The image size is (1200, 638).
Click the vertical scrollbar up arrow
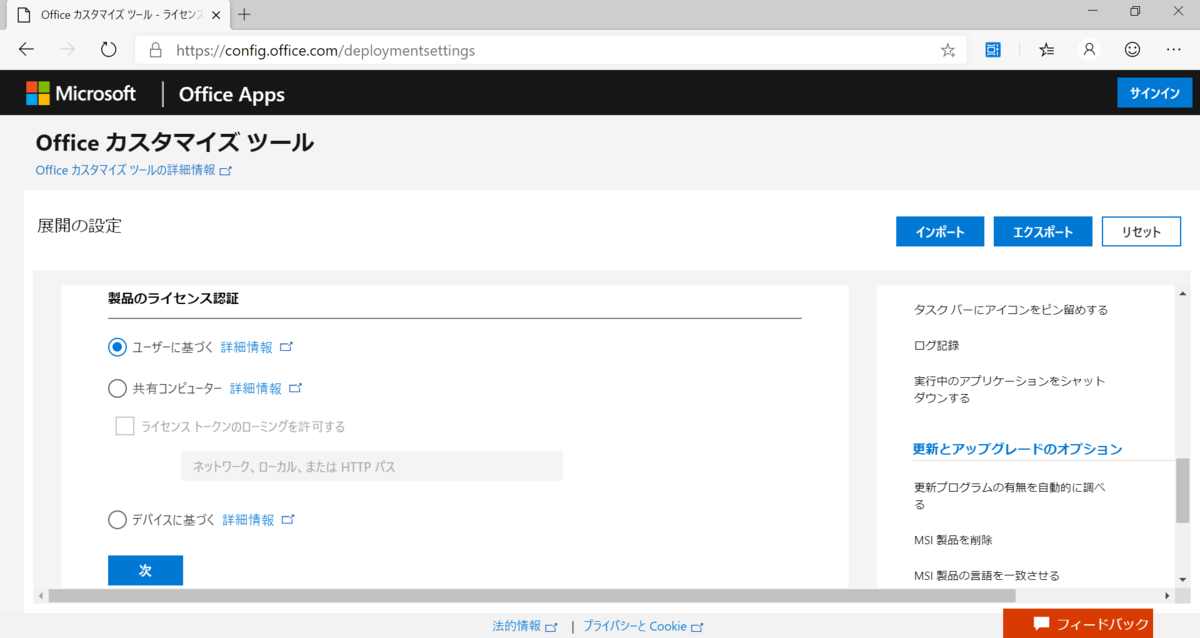(1182, 293)
